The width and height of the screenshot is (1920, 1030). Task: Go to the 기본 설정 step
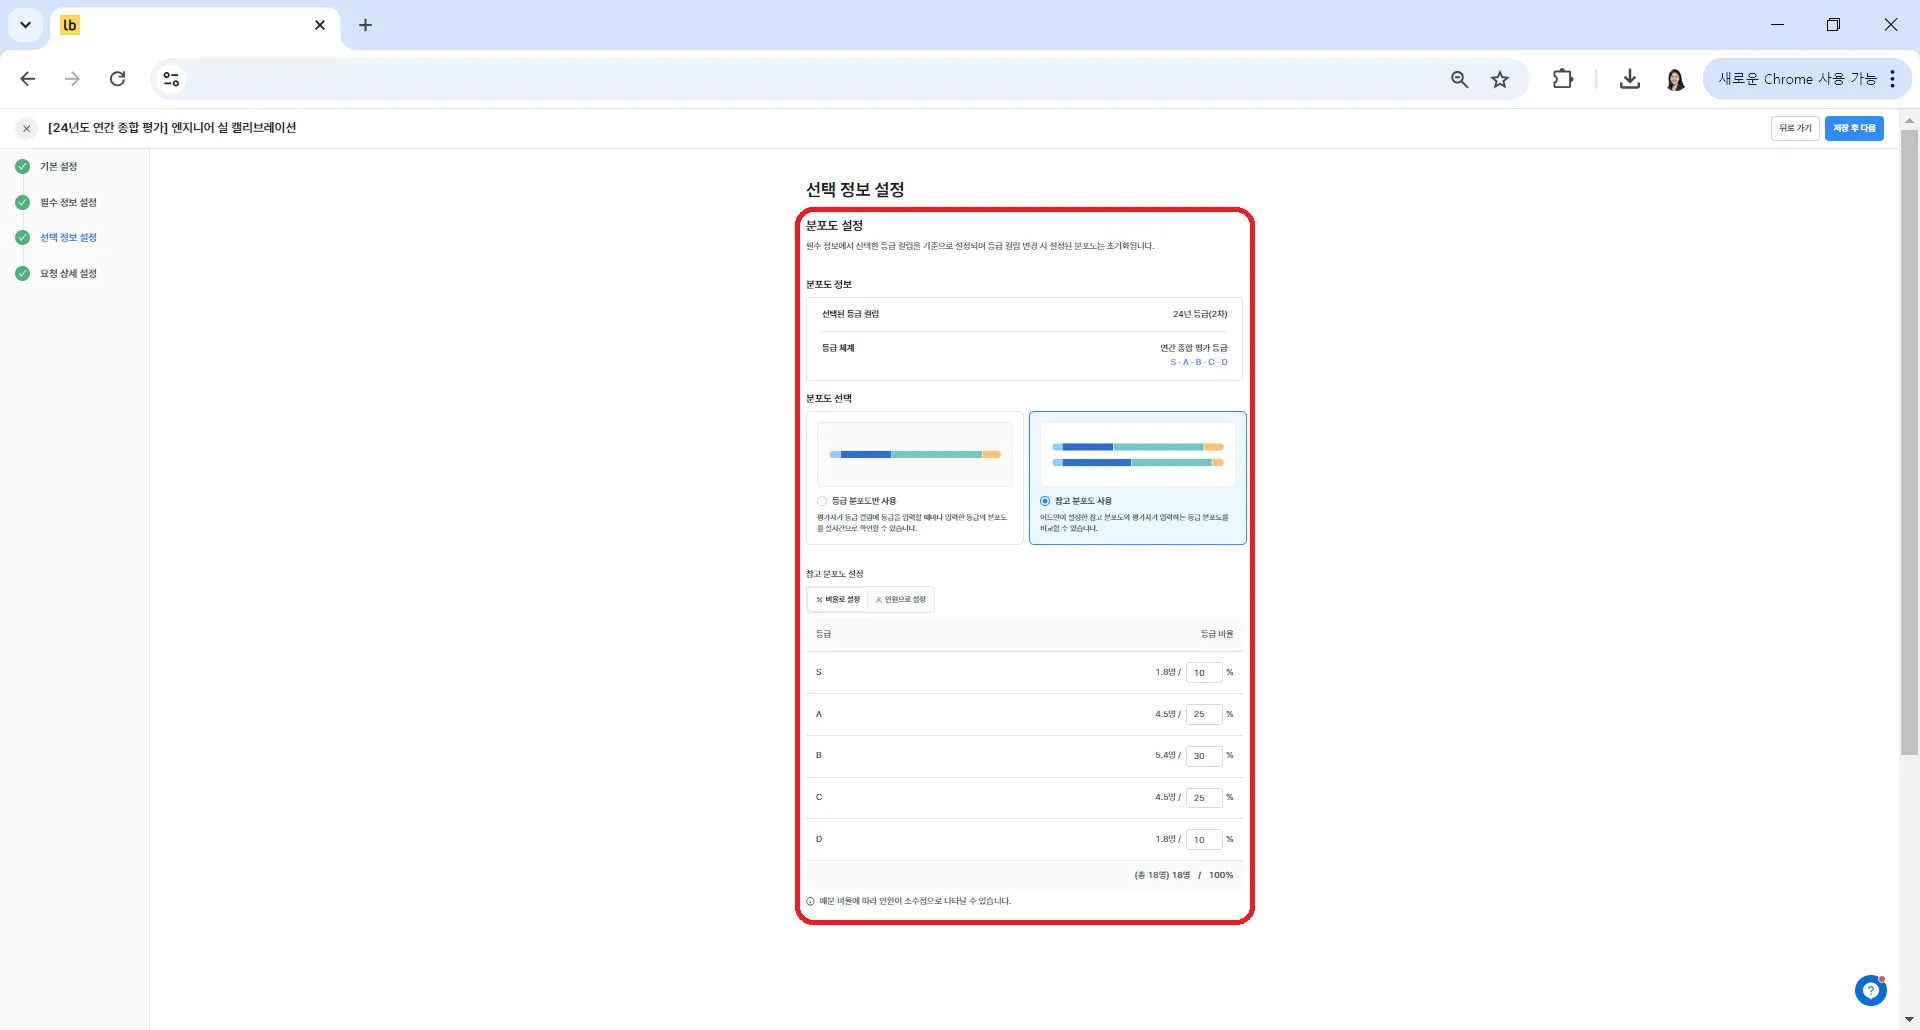58,167
